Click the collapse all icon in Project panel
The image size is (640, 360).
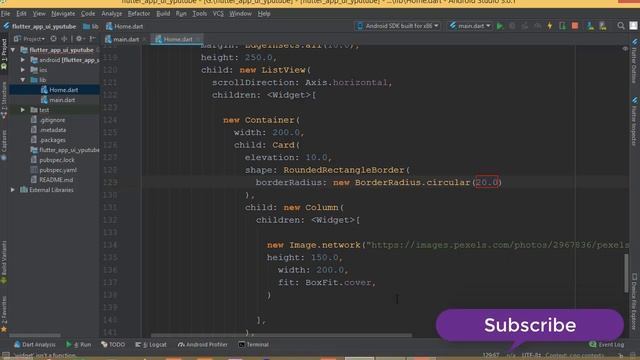64,39
